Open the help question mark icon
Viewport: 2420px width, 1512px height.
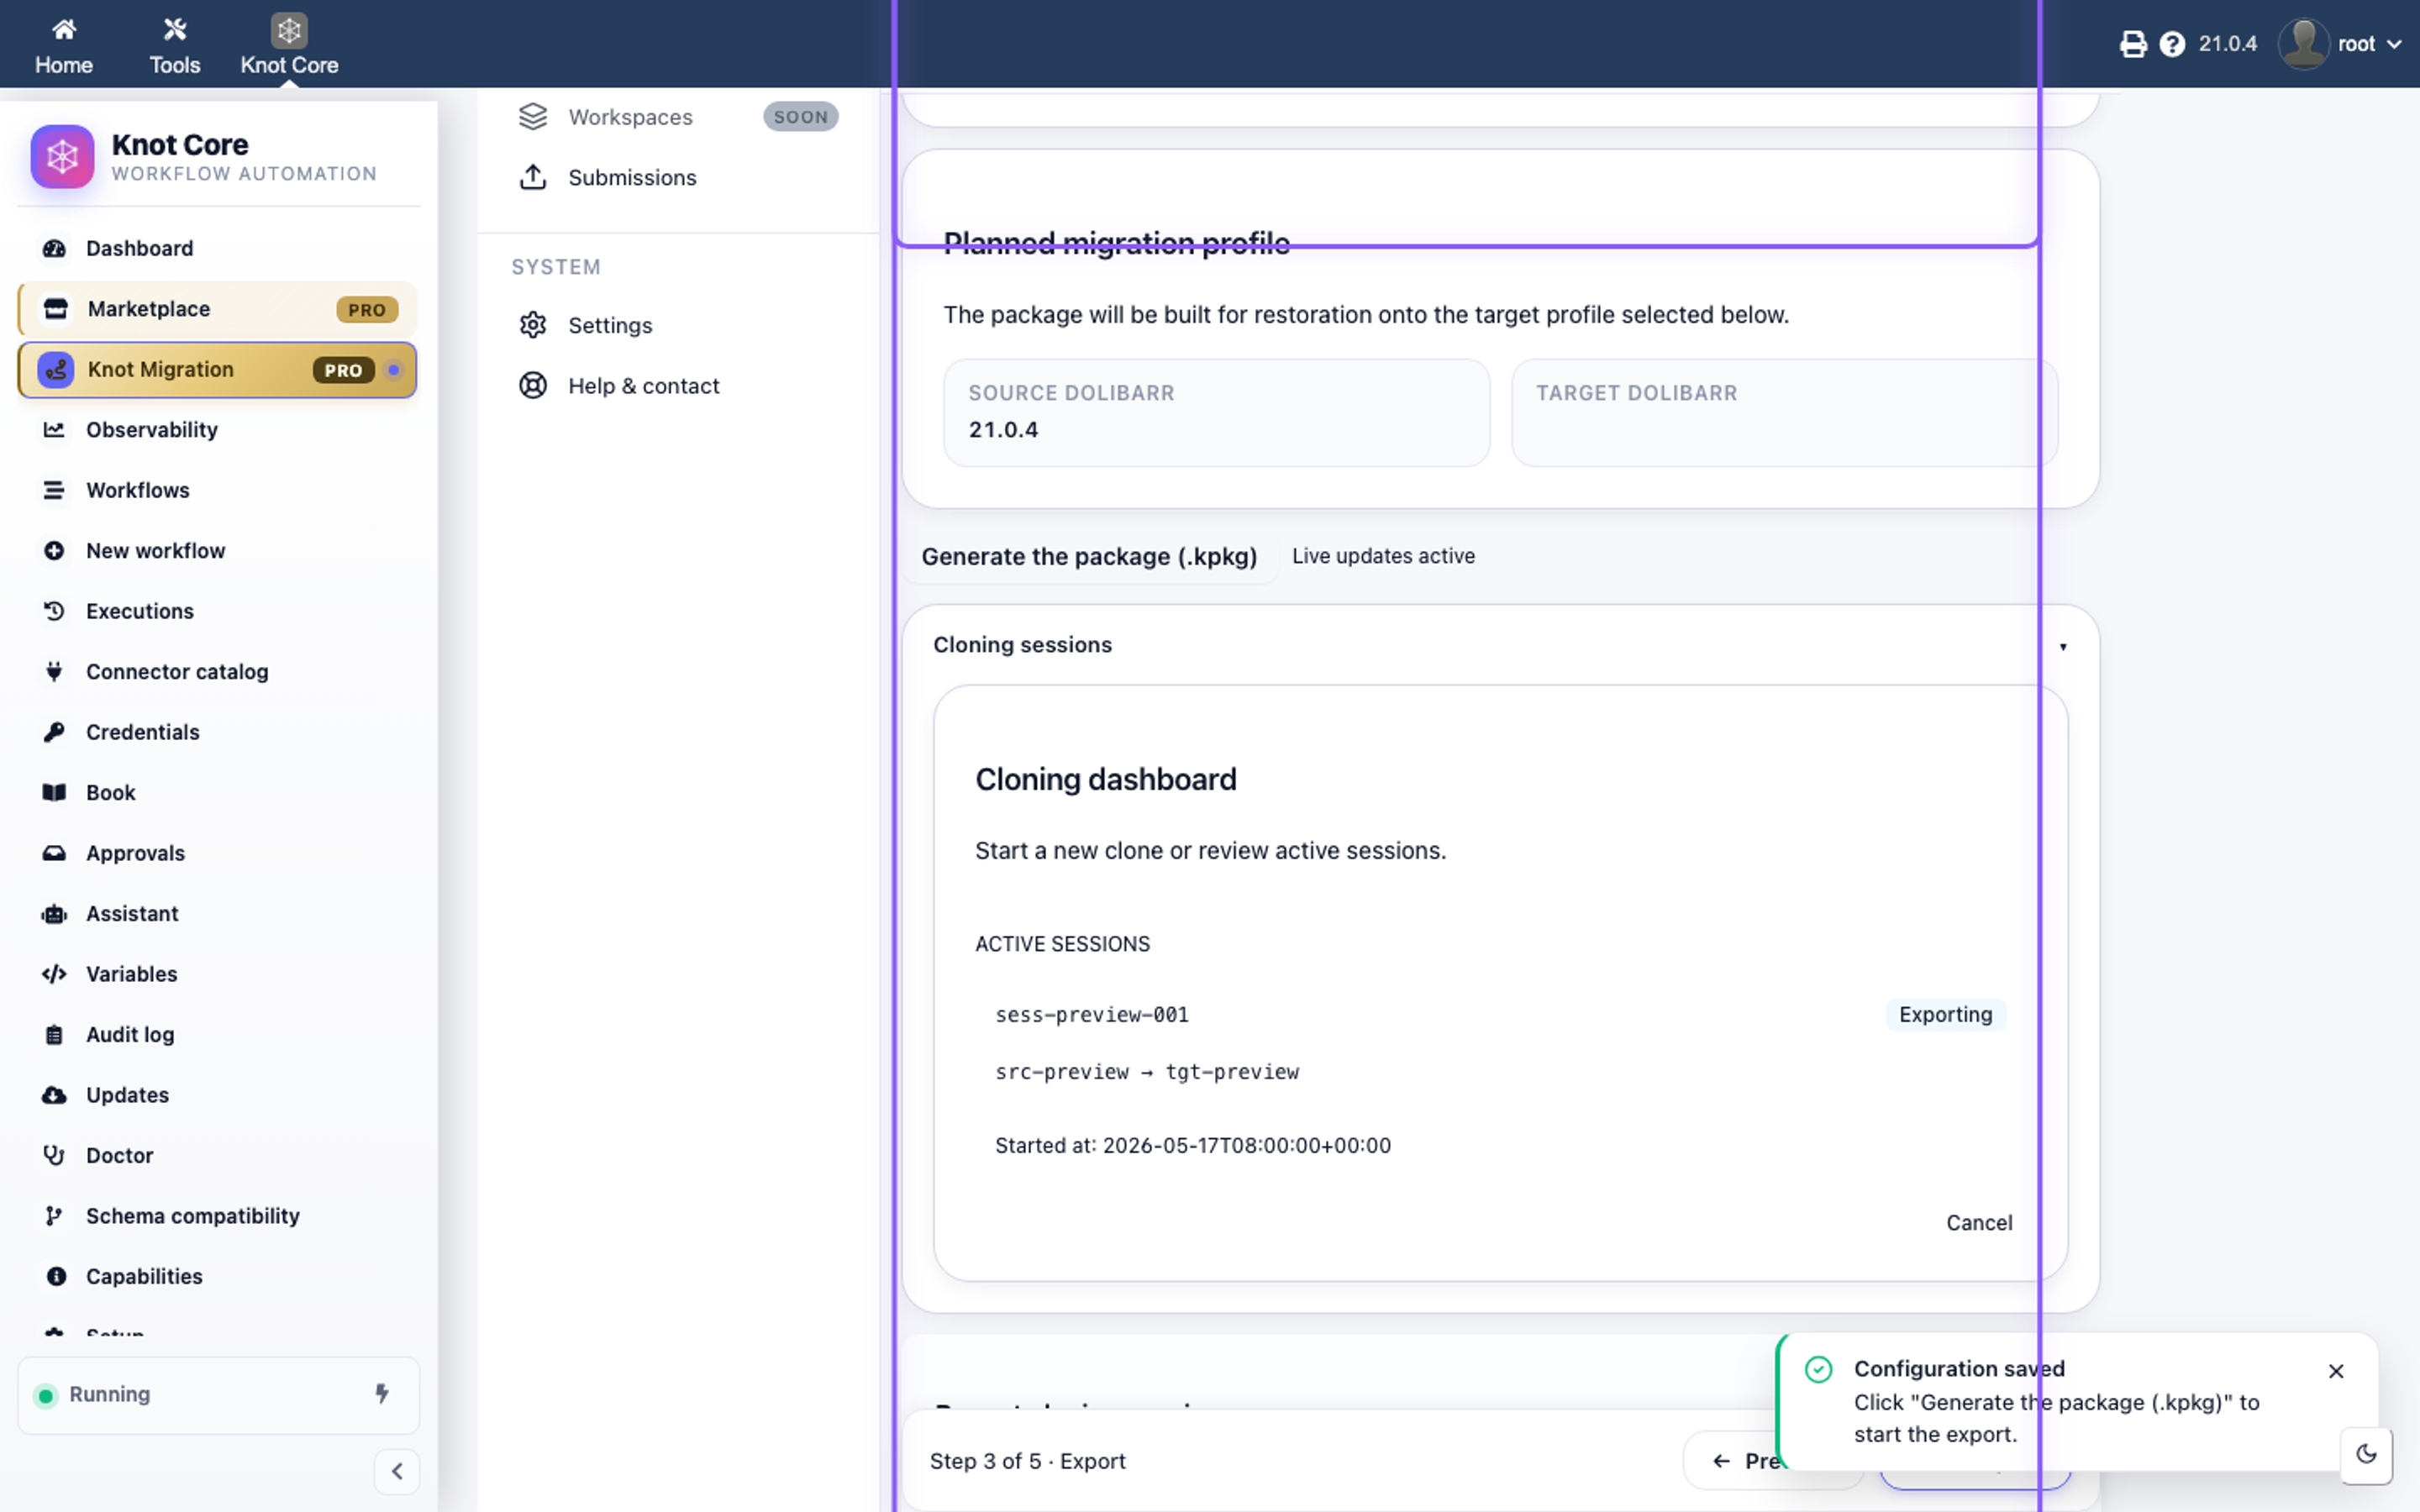coord(2172,44)
